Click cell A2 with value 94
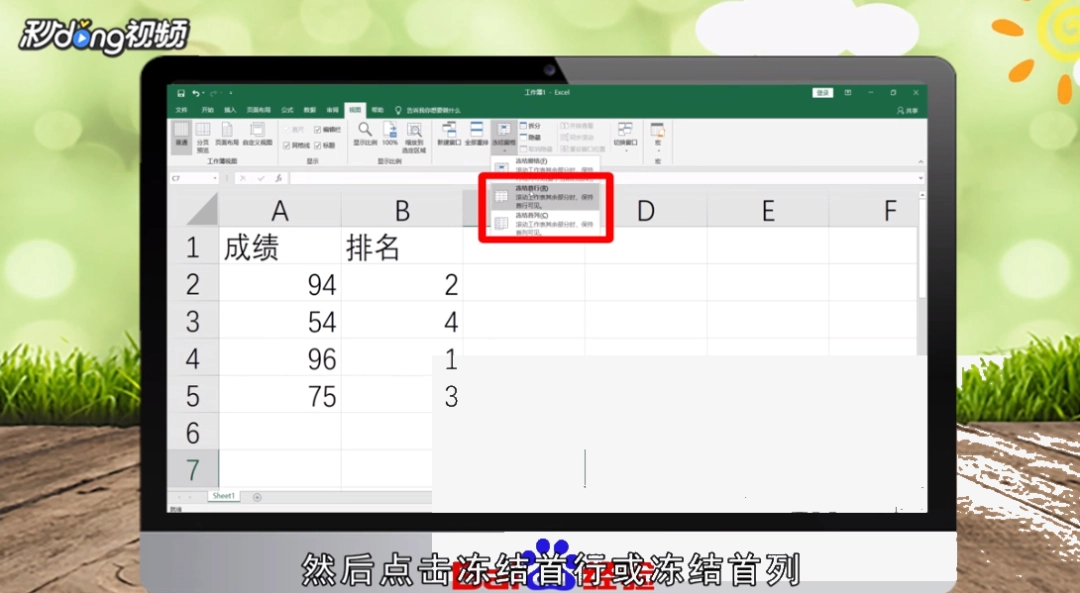 (x=280, y=284)
